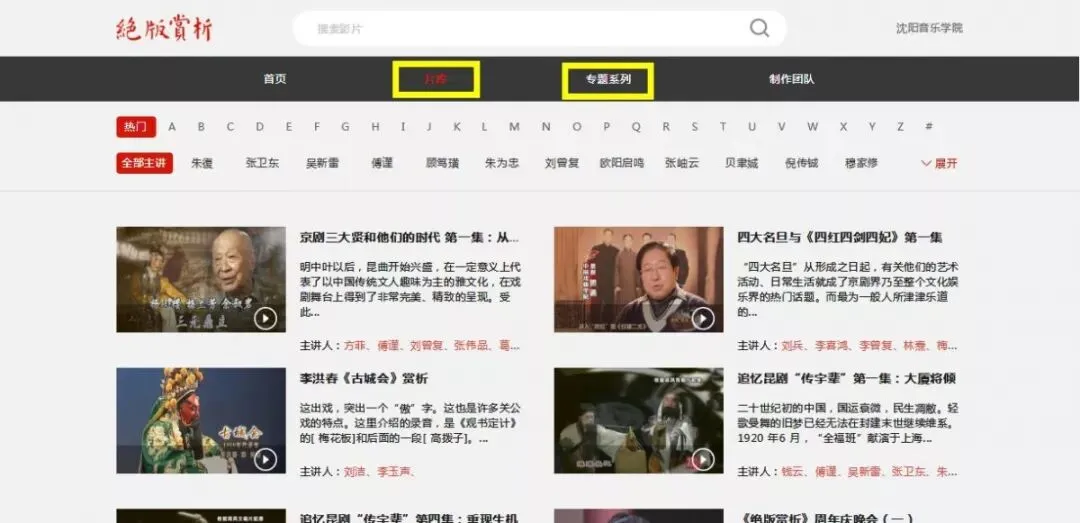Go to the 首页 navigation tab

click(275, 79)
